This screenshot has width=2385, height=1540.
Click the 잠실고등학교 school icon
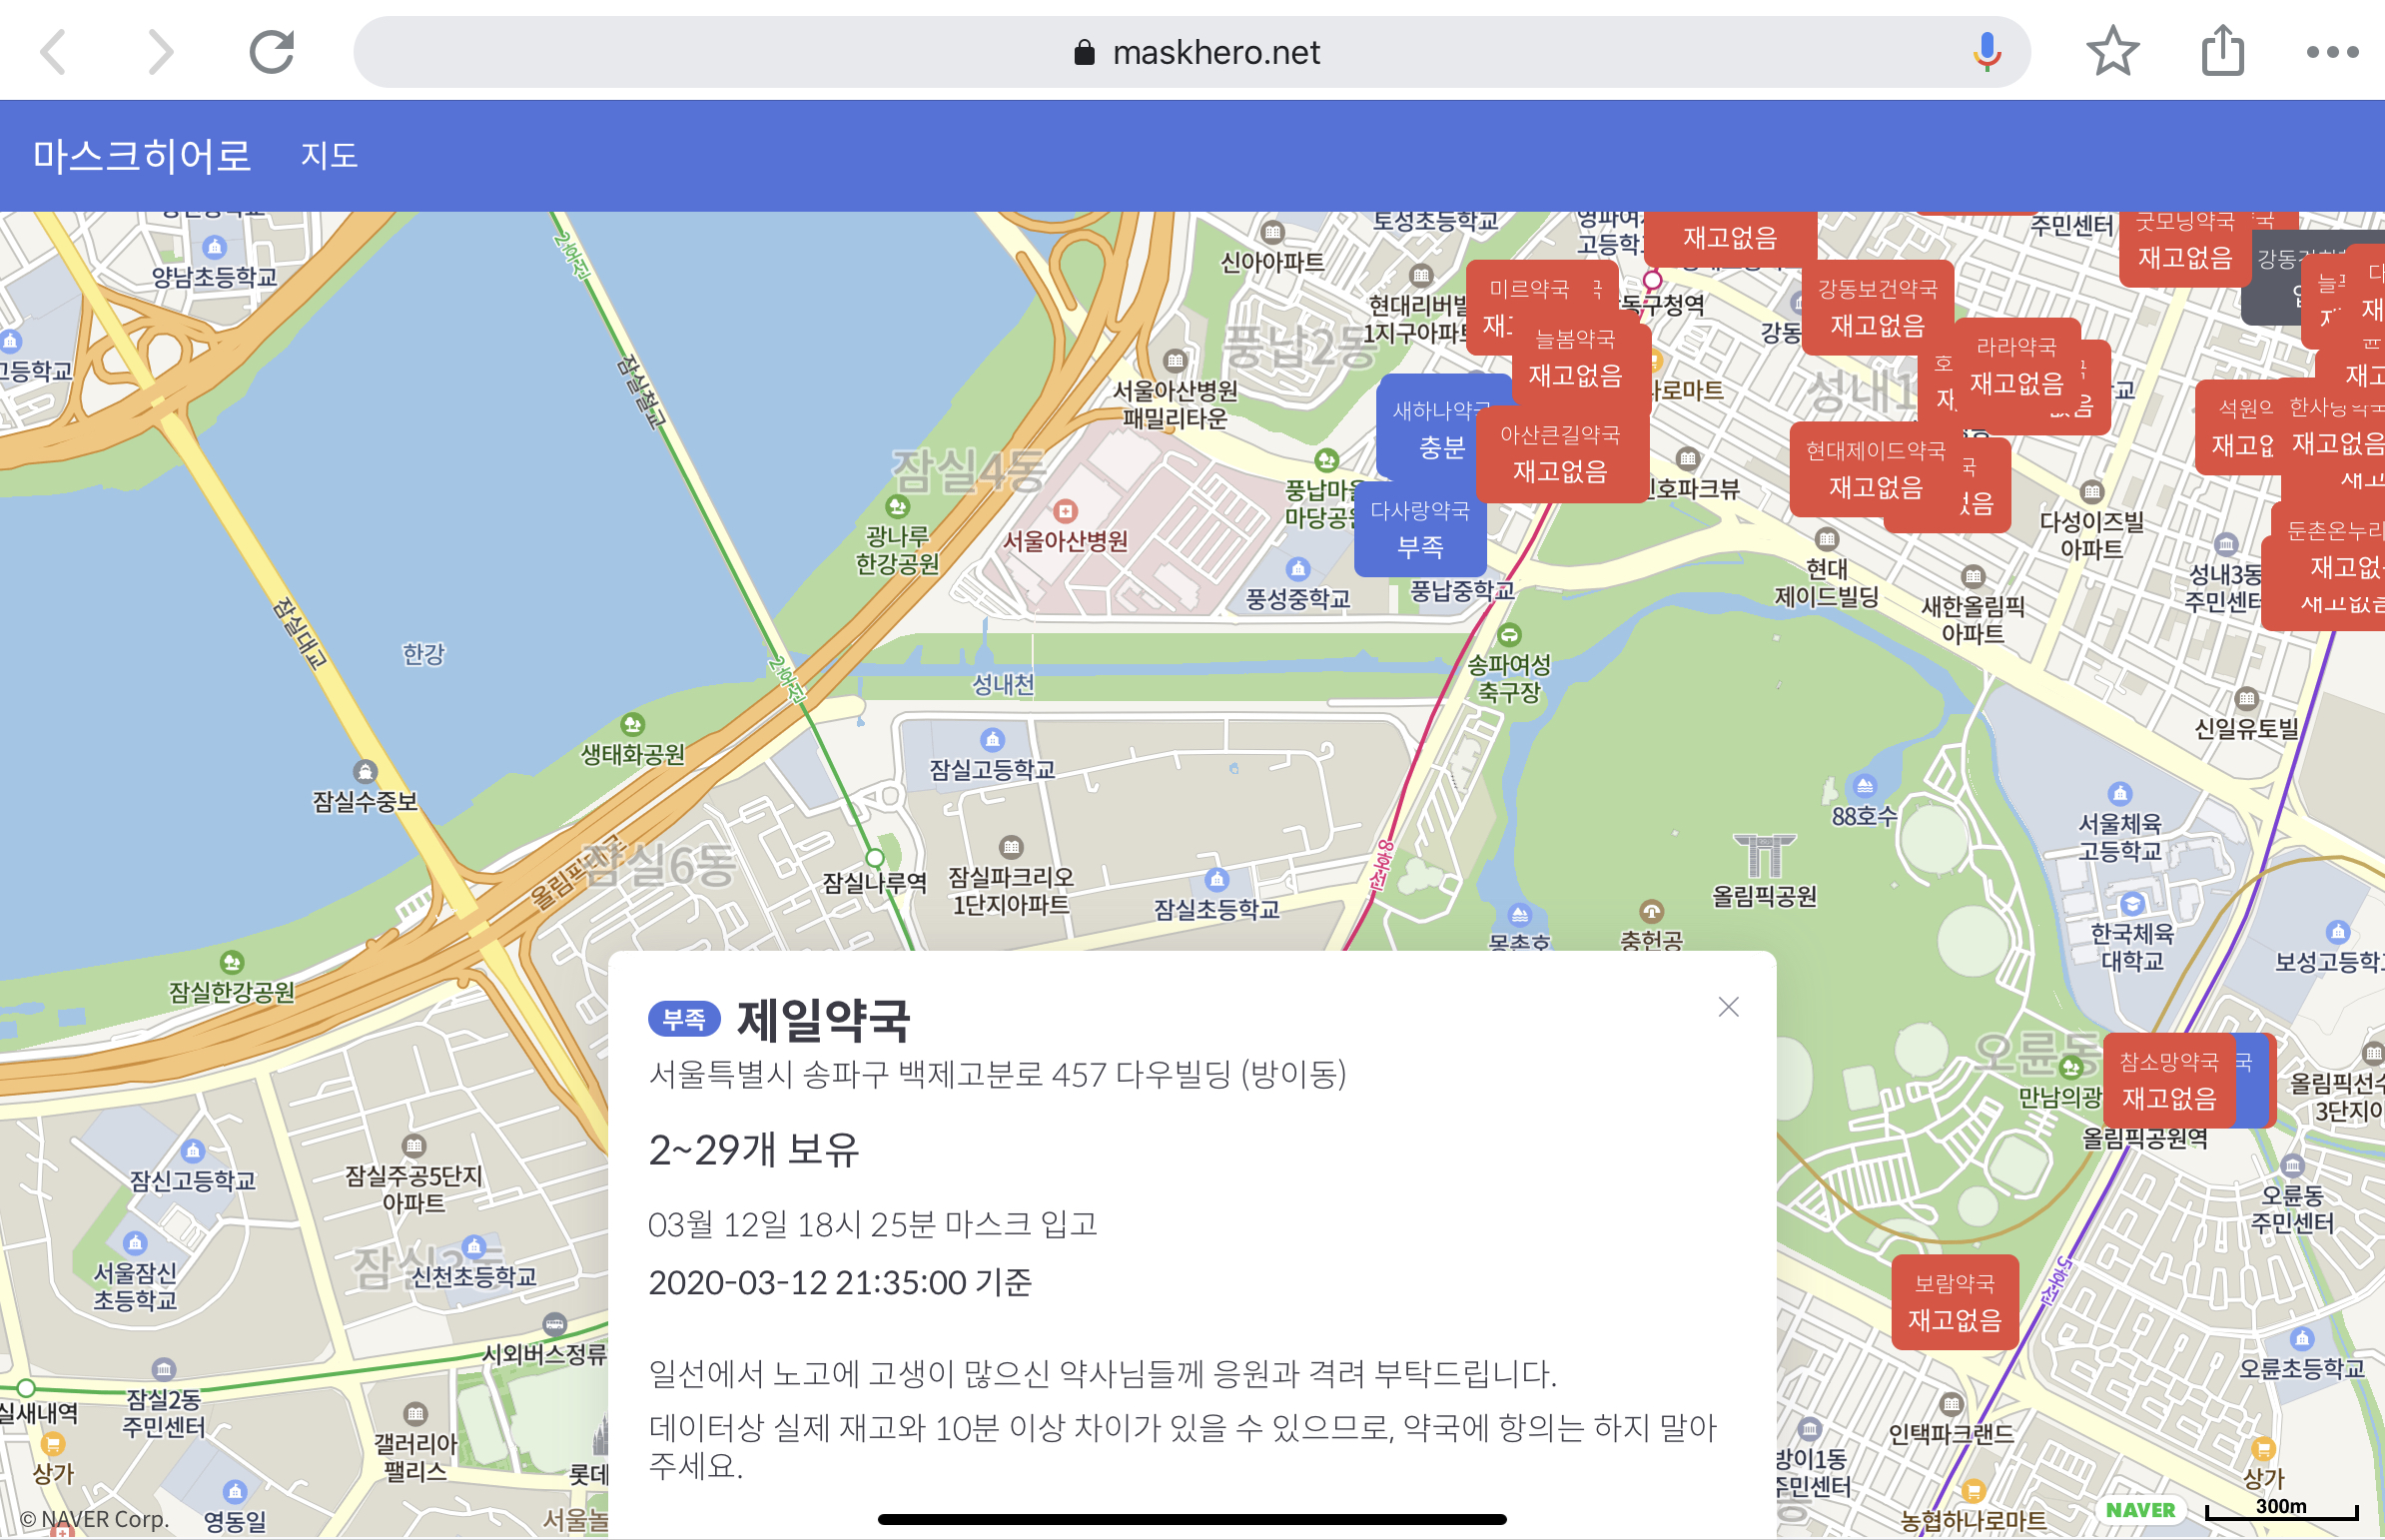992,739
